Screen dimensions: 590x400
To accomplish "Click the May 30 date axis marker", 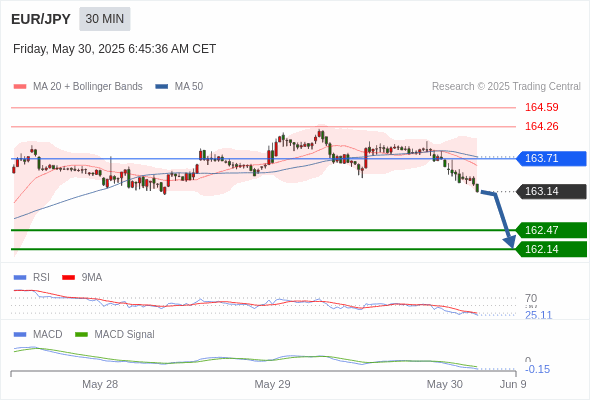I will tap(445, 384).
